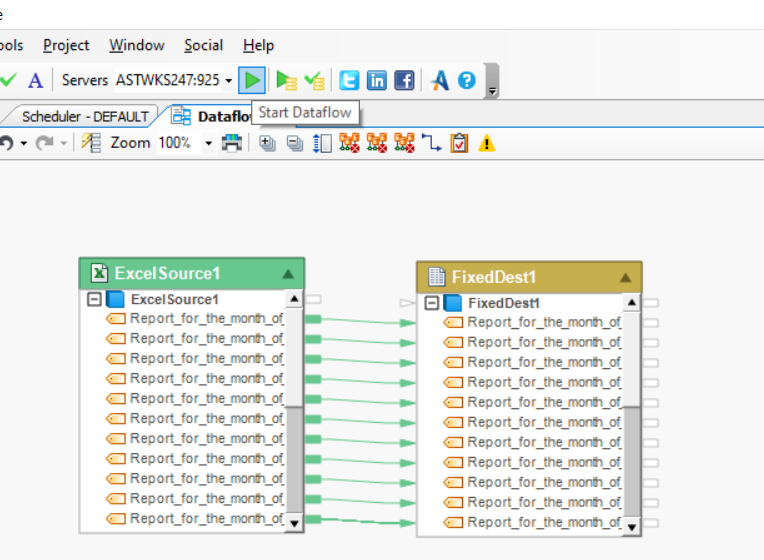Image resolution: width=764 pixels, height=560 pixels.
Task: Click the auto-size column icon after Collapse All
Action: [x=322, y=143]
